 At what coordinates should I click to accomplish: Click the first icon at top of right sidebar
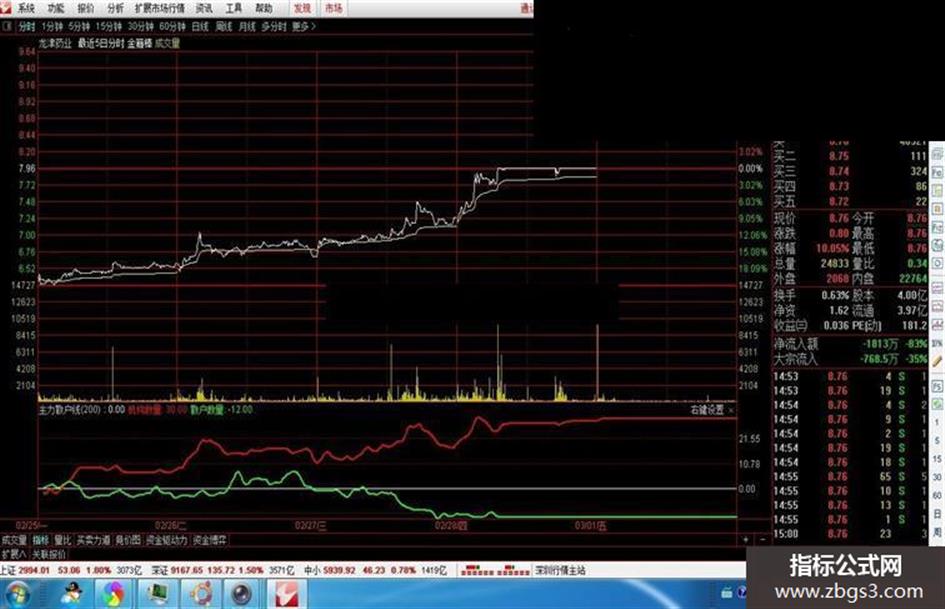click(937, 155)
